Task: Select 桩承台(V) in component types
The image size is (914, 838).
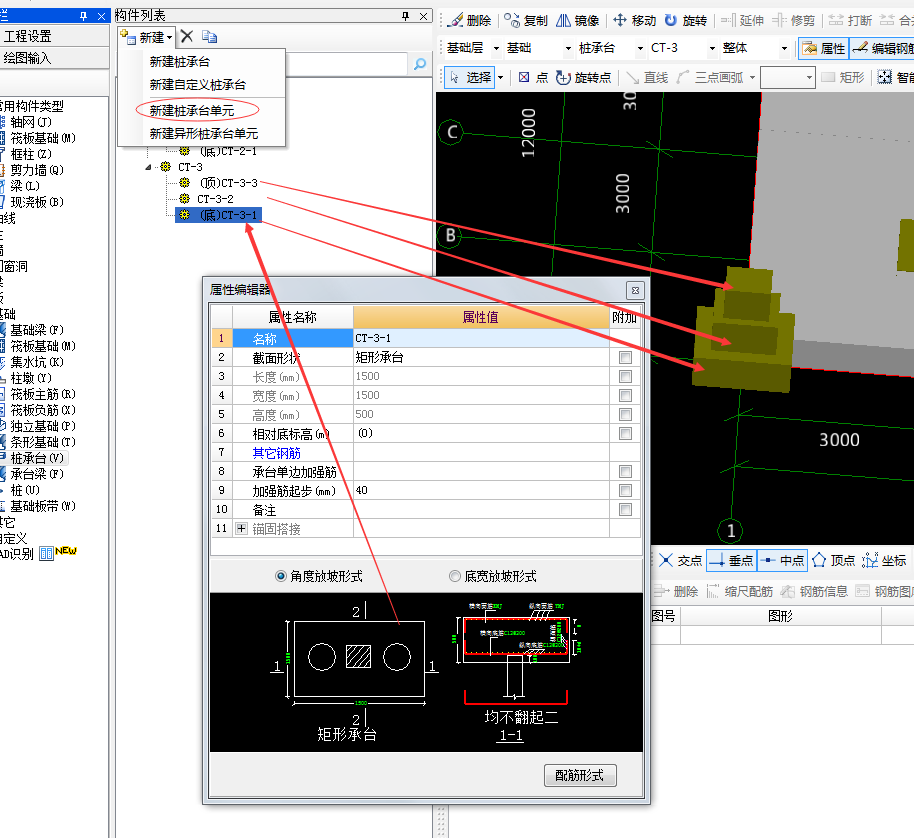Action: [36, 459]
